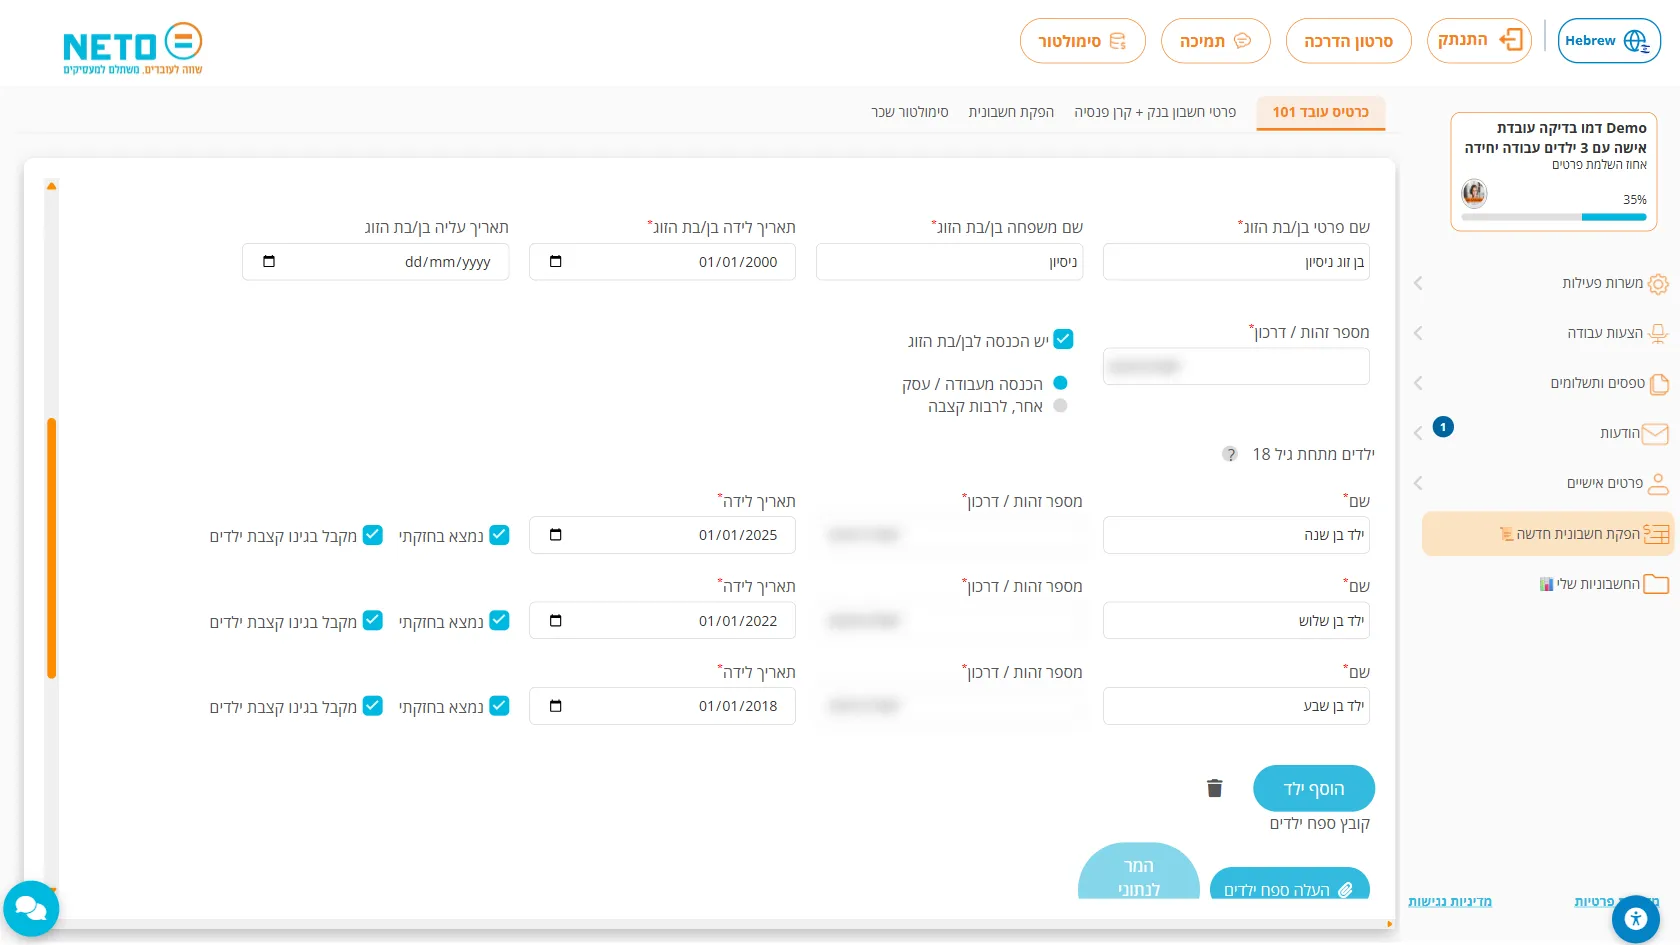Switch to the הפקת חשבונית tab
The width and height of the screenshot is (1680, 945).
(x=1011, y=112)
